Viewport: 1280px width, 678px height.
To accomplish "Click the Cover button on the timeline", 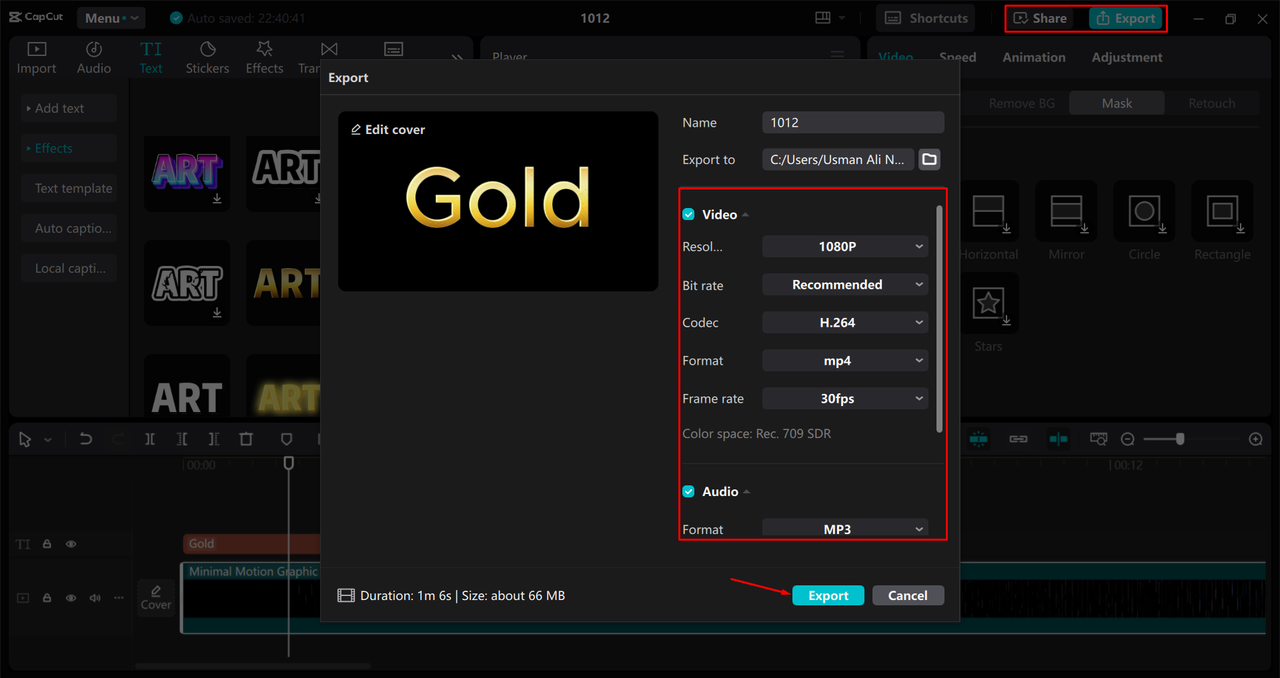I will click(156, 597).
